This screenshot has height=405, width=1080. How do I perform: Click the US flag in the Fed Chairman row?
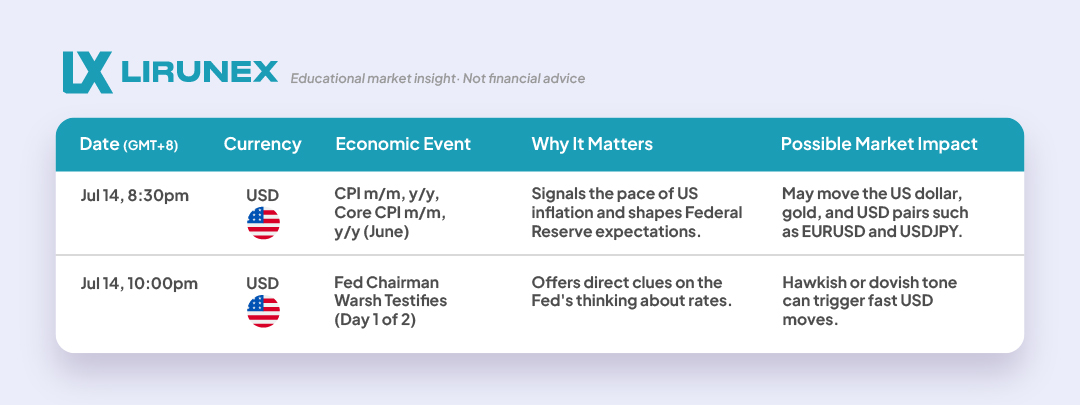pos(263,311)
